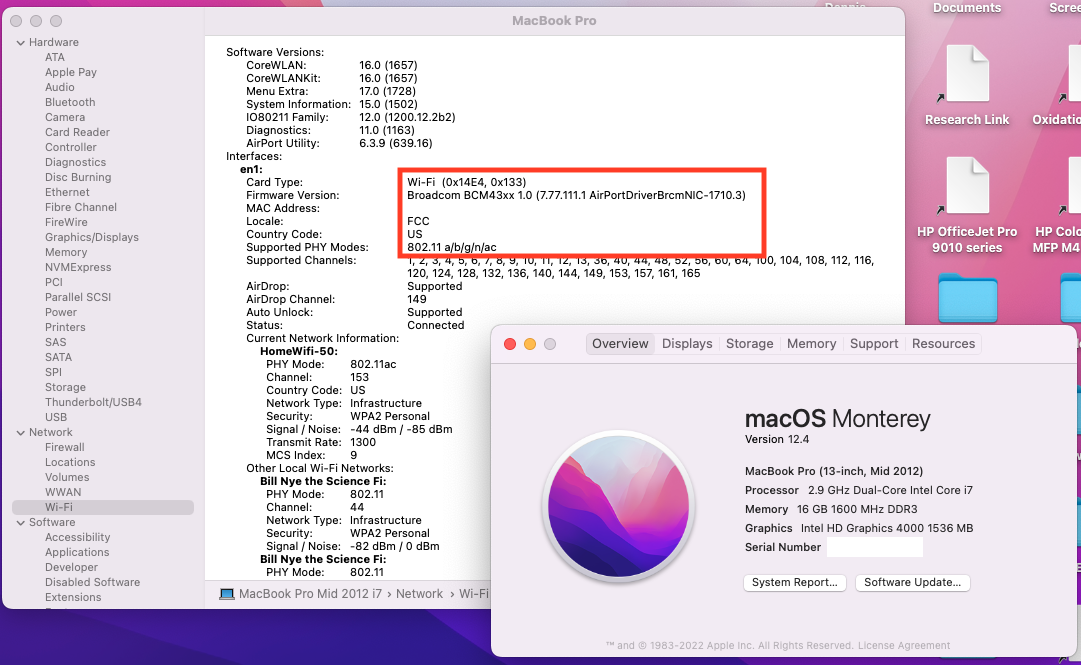
Task: Select Volumes under Network
Action: (67, 478)
